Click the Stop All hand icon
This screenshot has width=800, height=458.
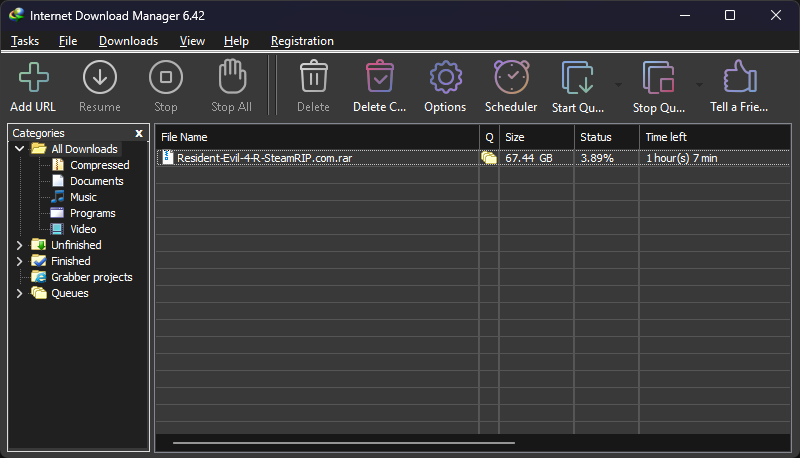click(x=232, y=77)
